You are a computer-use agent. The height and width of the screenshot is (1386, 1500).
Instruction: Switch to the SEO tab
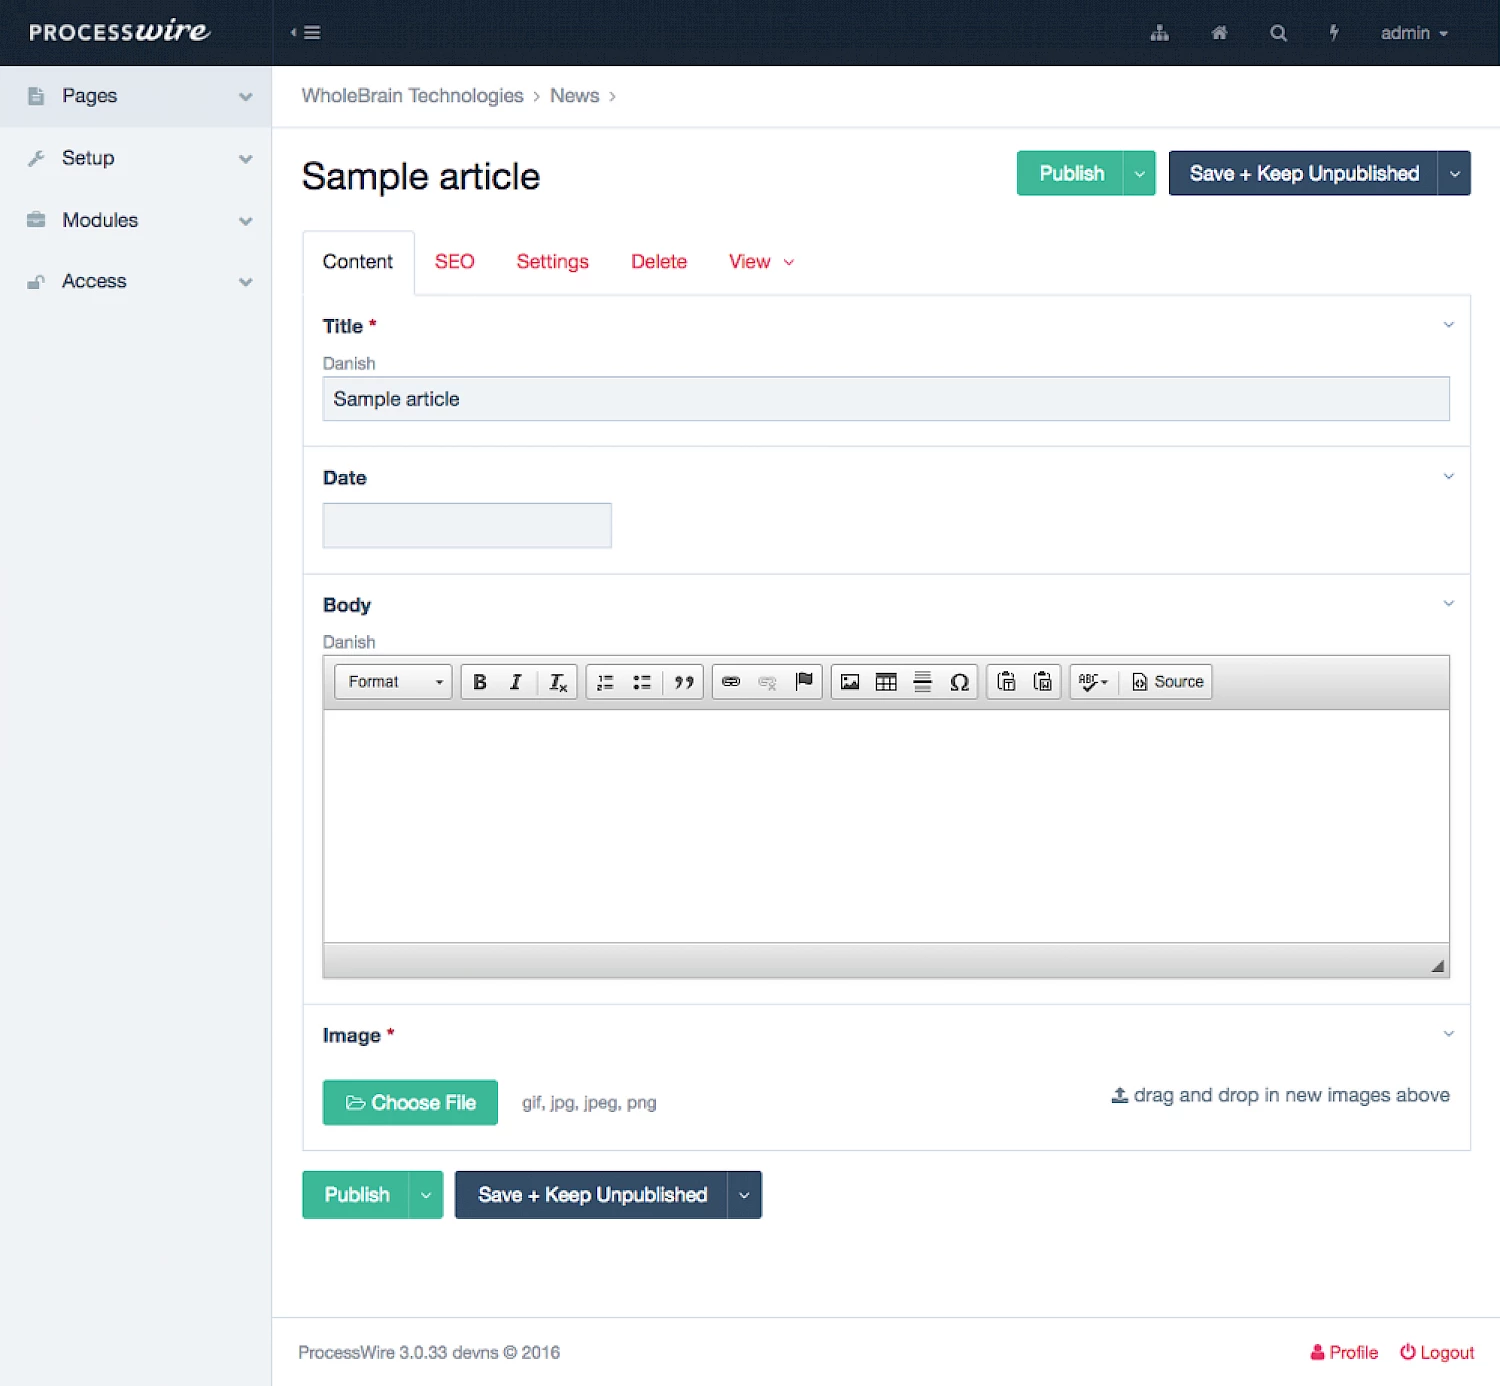point(454,262)
